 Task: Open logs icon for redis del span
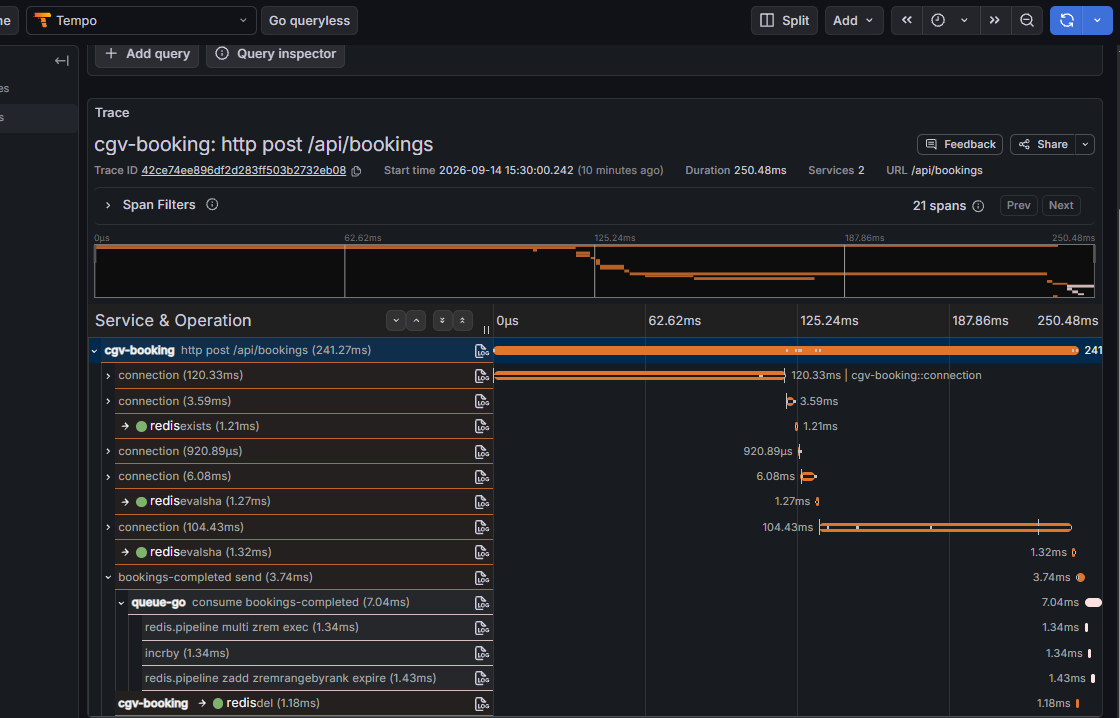pos(482,704)
